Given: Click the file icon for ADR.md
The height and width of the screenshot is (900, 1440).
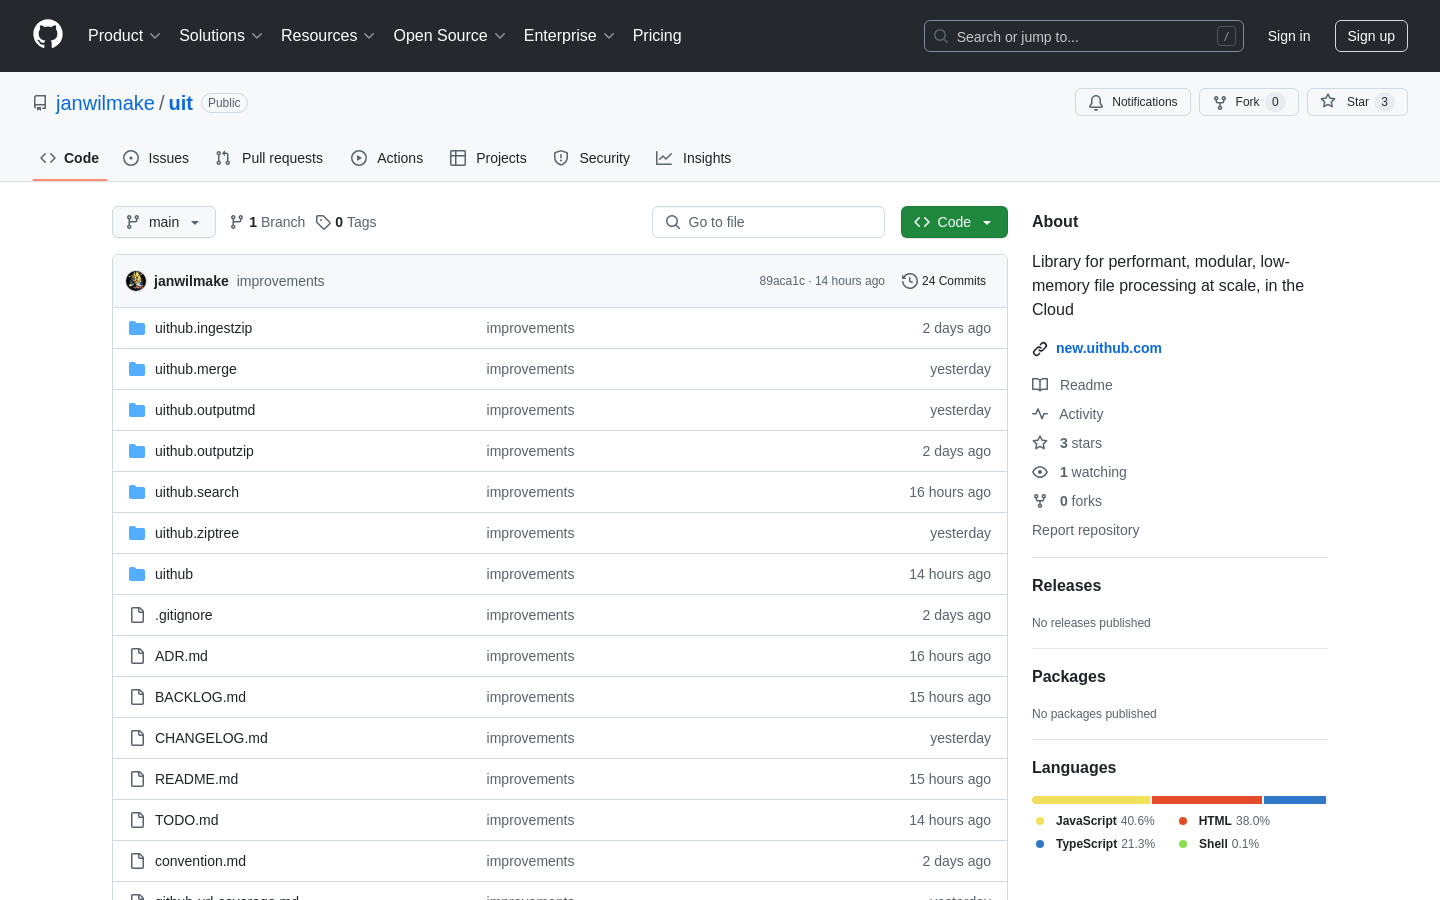Looking at the screenshot, I should [x=137, y=656].
